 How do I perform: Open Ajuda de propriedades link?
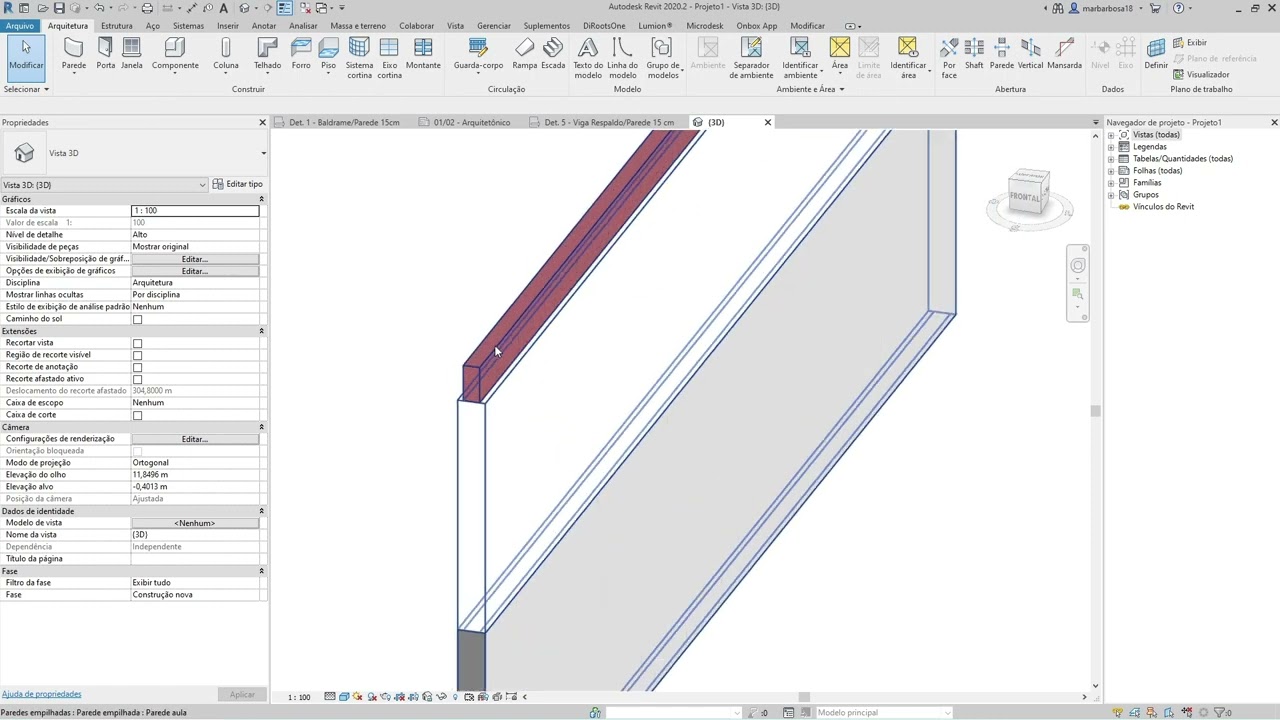pyautogui.click(x=42, y=694)
